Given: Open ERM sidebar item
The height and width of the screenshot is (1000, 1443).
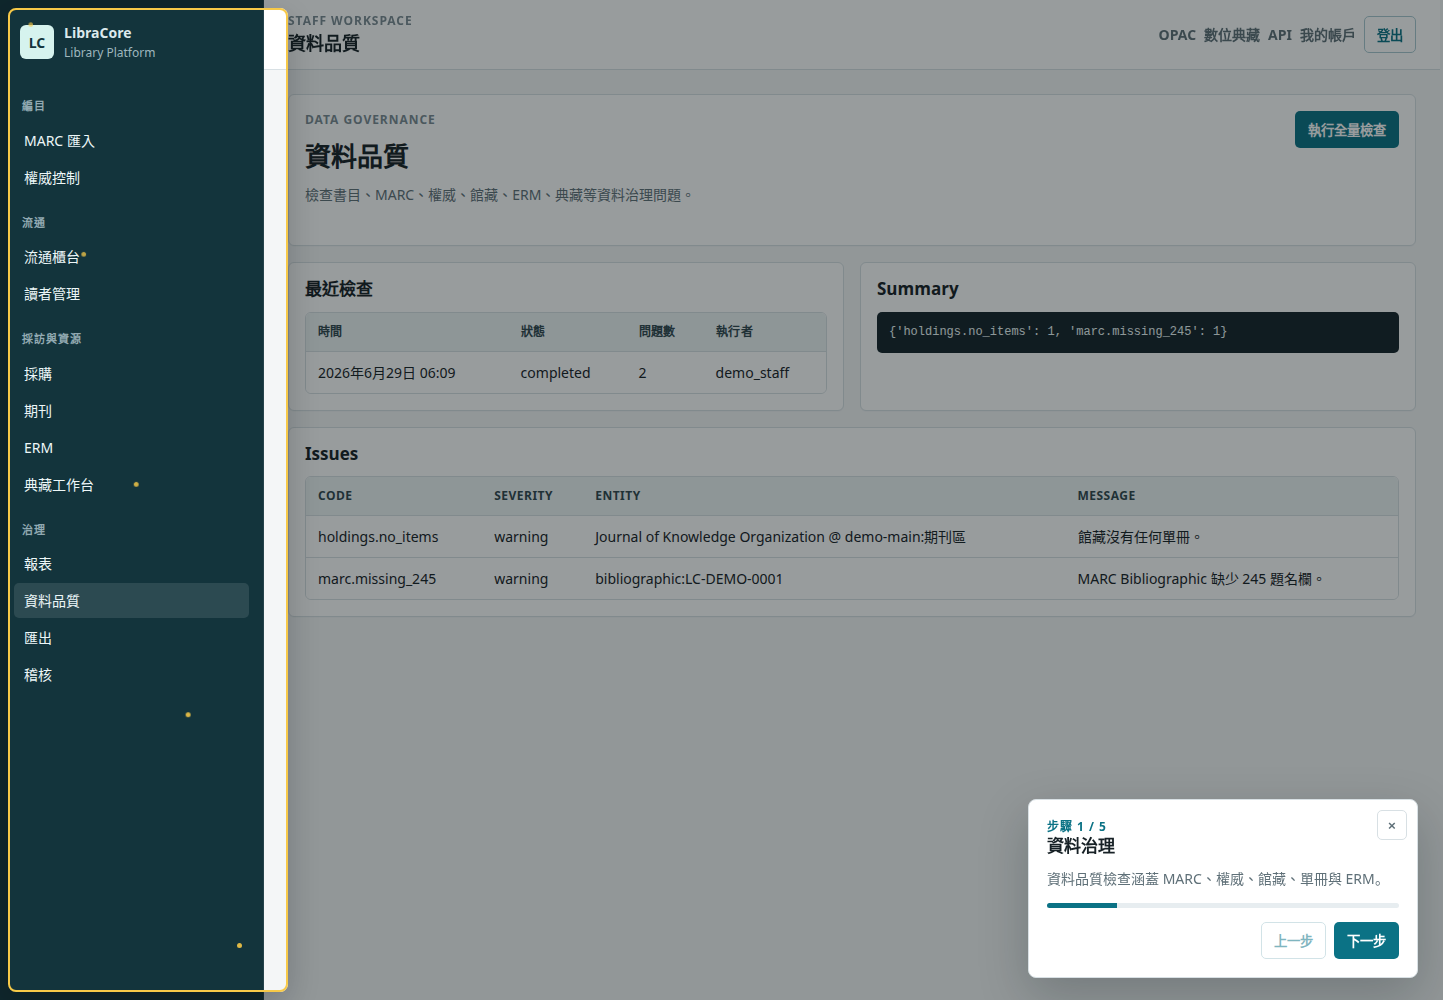Looking at the screenshot, I should click(130, 448).
